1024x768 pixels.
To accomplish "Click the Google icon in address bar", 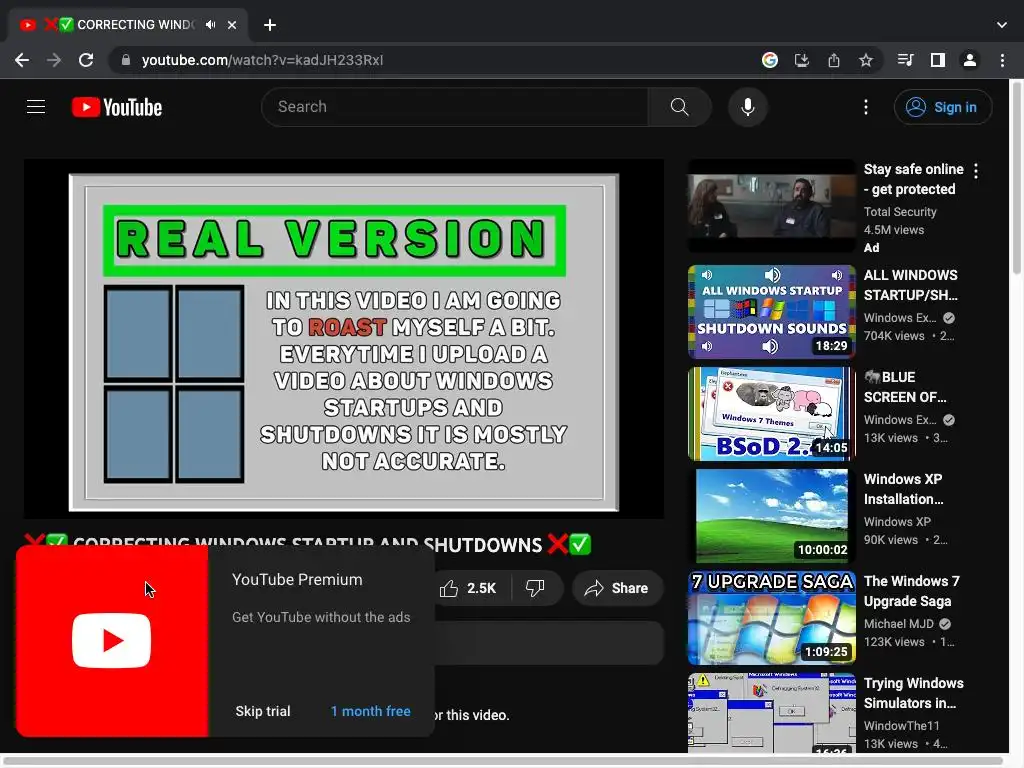I will 770,60.
